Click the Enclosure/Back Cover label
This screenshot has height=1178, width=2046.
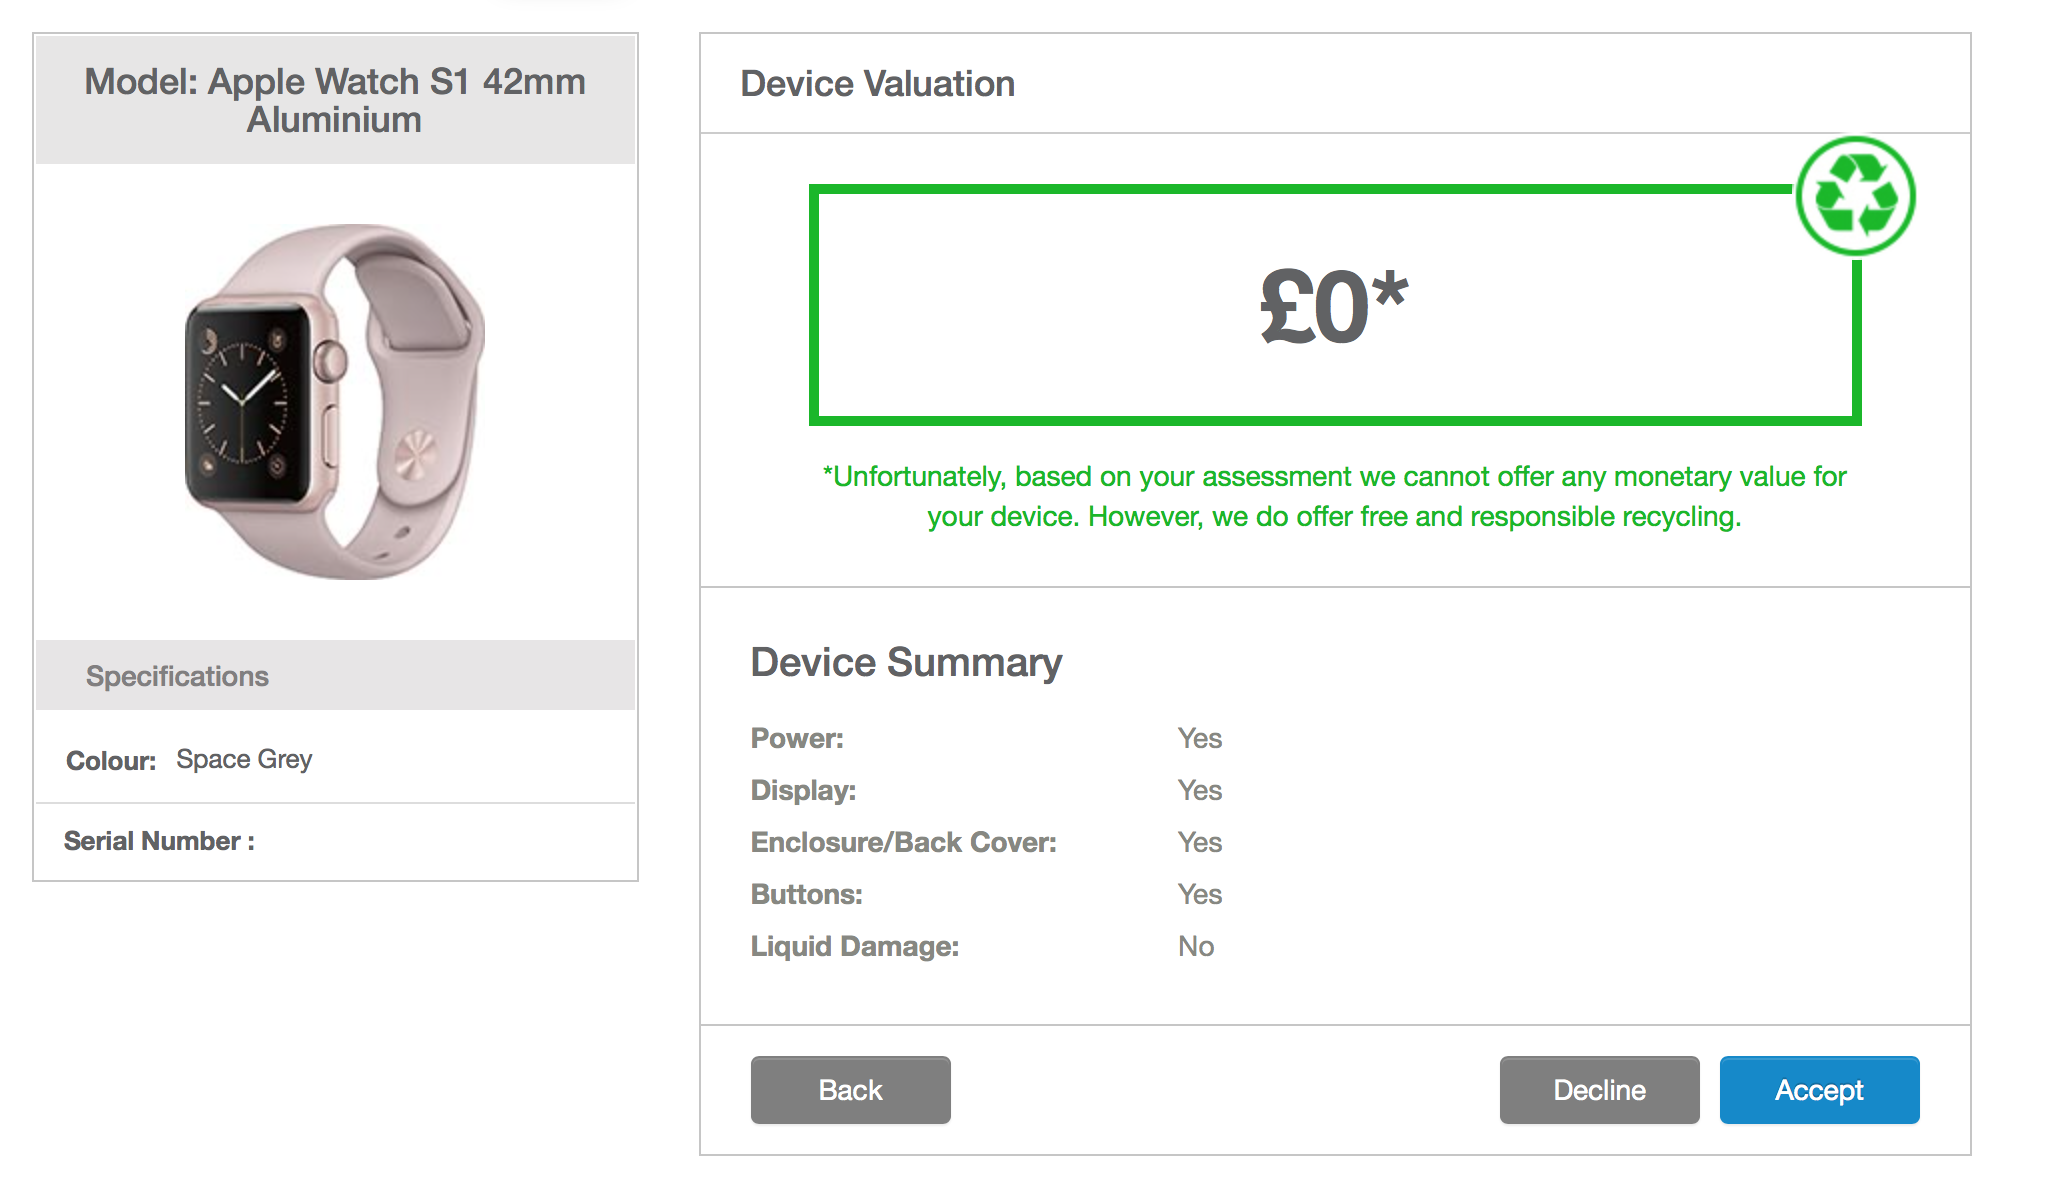tap(903, 842)
